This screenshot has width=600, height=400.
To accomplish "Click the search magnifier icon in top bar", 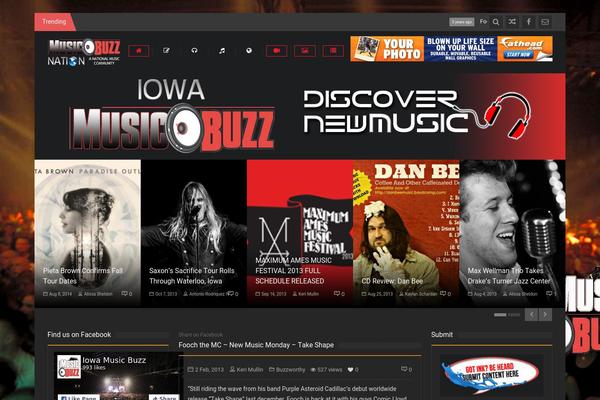I will click(x=496, y=22).
